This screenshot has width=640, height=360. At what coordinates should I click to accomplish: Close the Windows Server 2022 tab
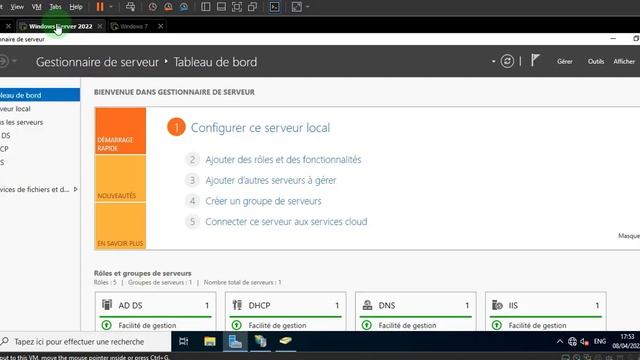click(x=100, y=26)
